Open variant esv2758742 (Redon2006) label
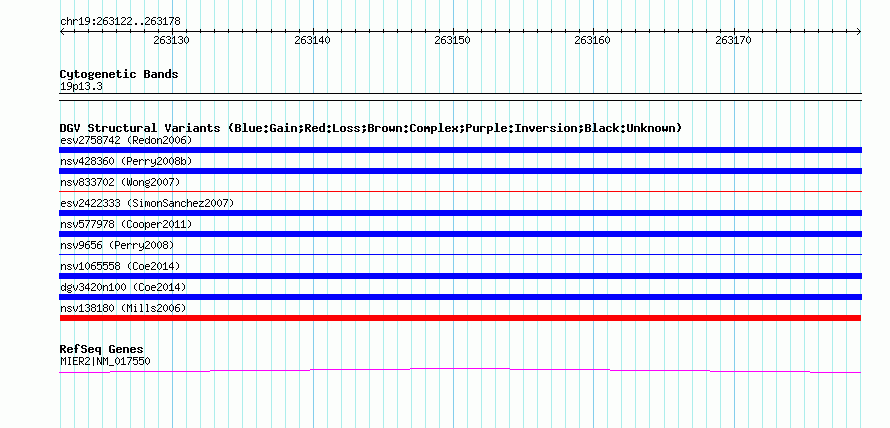Screen dimensions: 890x428 point(126,140)
